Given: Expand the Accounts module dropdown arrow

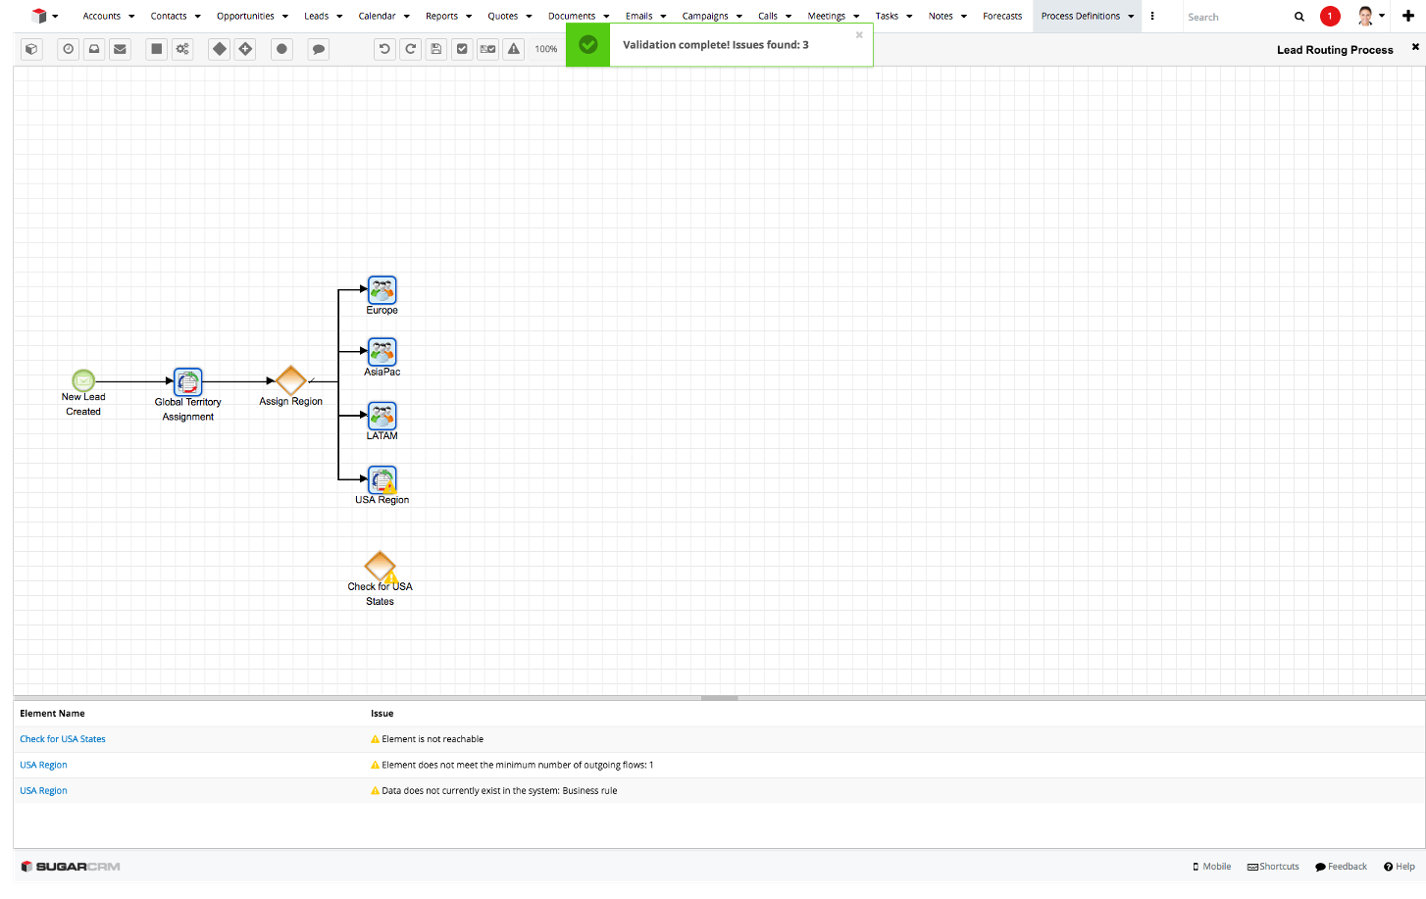Looking at the screenshot, I should click(x=131, y=16).
